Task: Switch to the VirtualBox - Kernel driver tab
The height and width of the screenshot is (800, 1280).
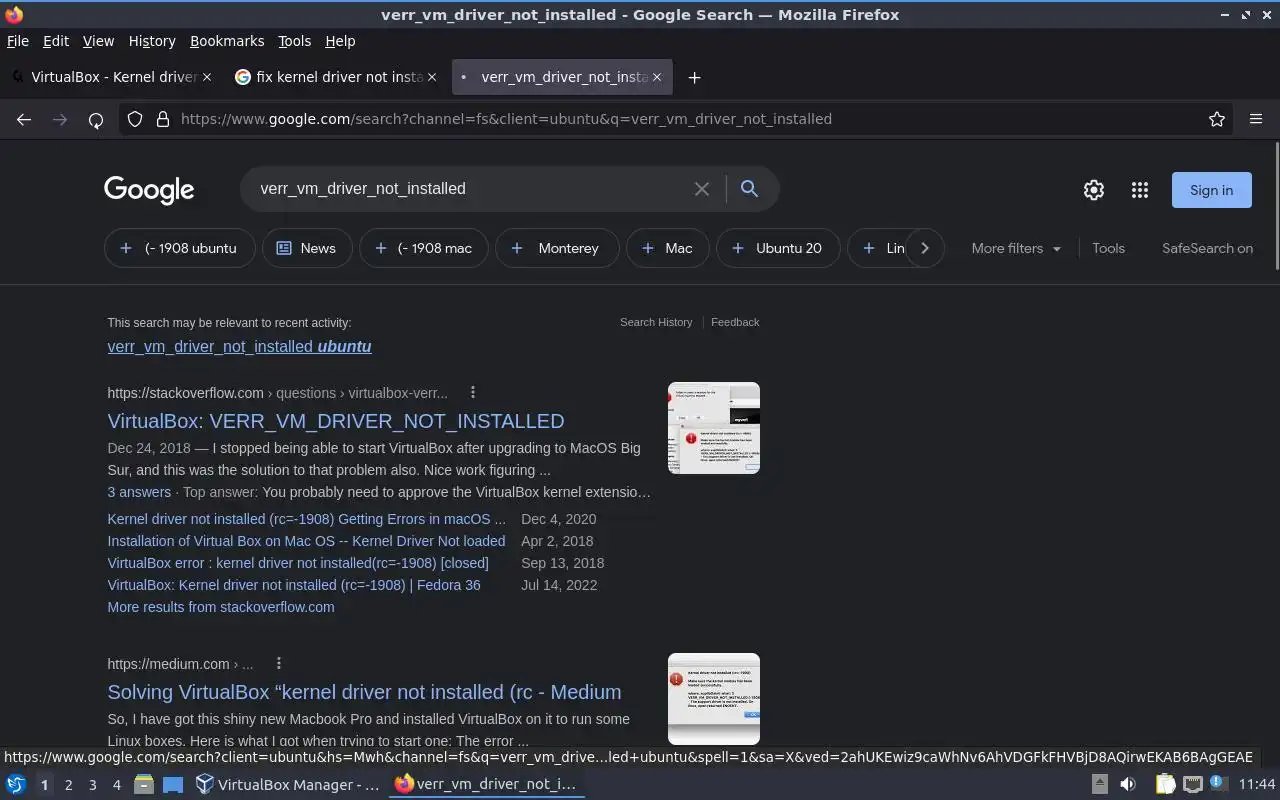Action: [112, 77]
